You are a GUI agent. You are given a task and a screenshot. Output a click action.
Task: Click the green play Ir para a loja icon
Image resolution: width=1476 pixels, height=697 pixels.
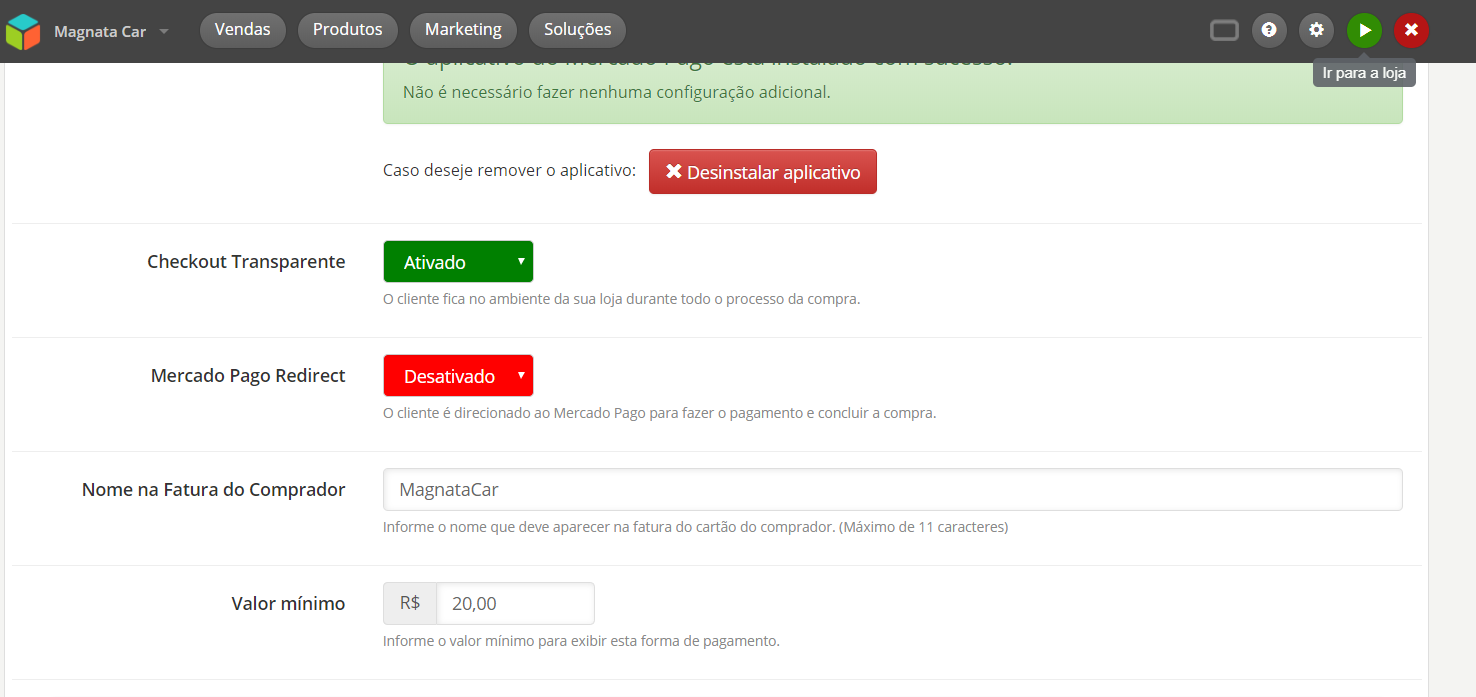coord(1364,30)
